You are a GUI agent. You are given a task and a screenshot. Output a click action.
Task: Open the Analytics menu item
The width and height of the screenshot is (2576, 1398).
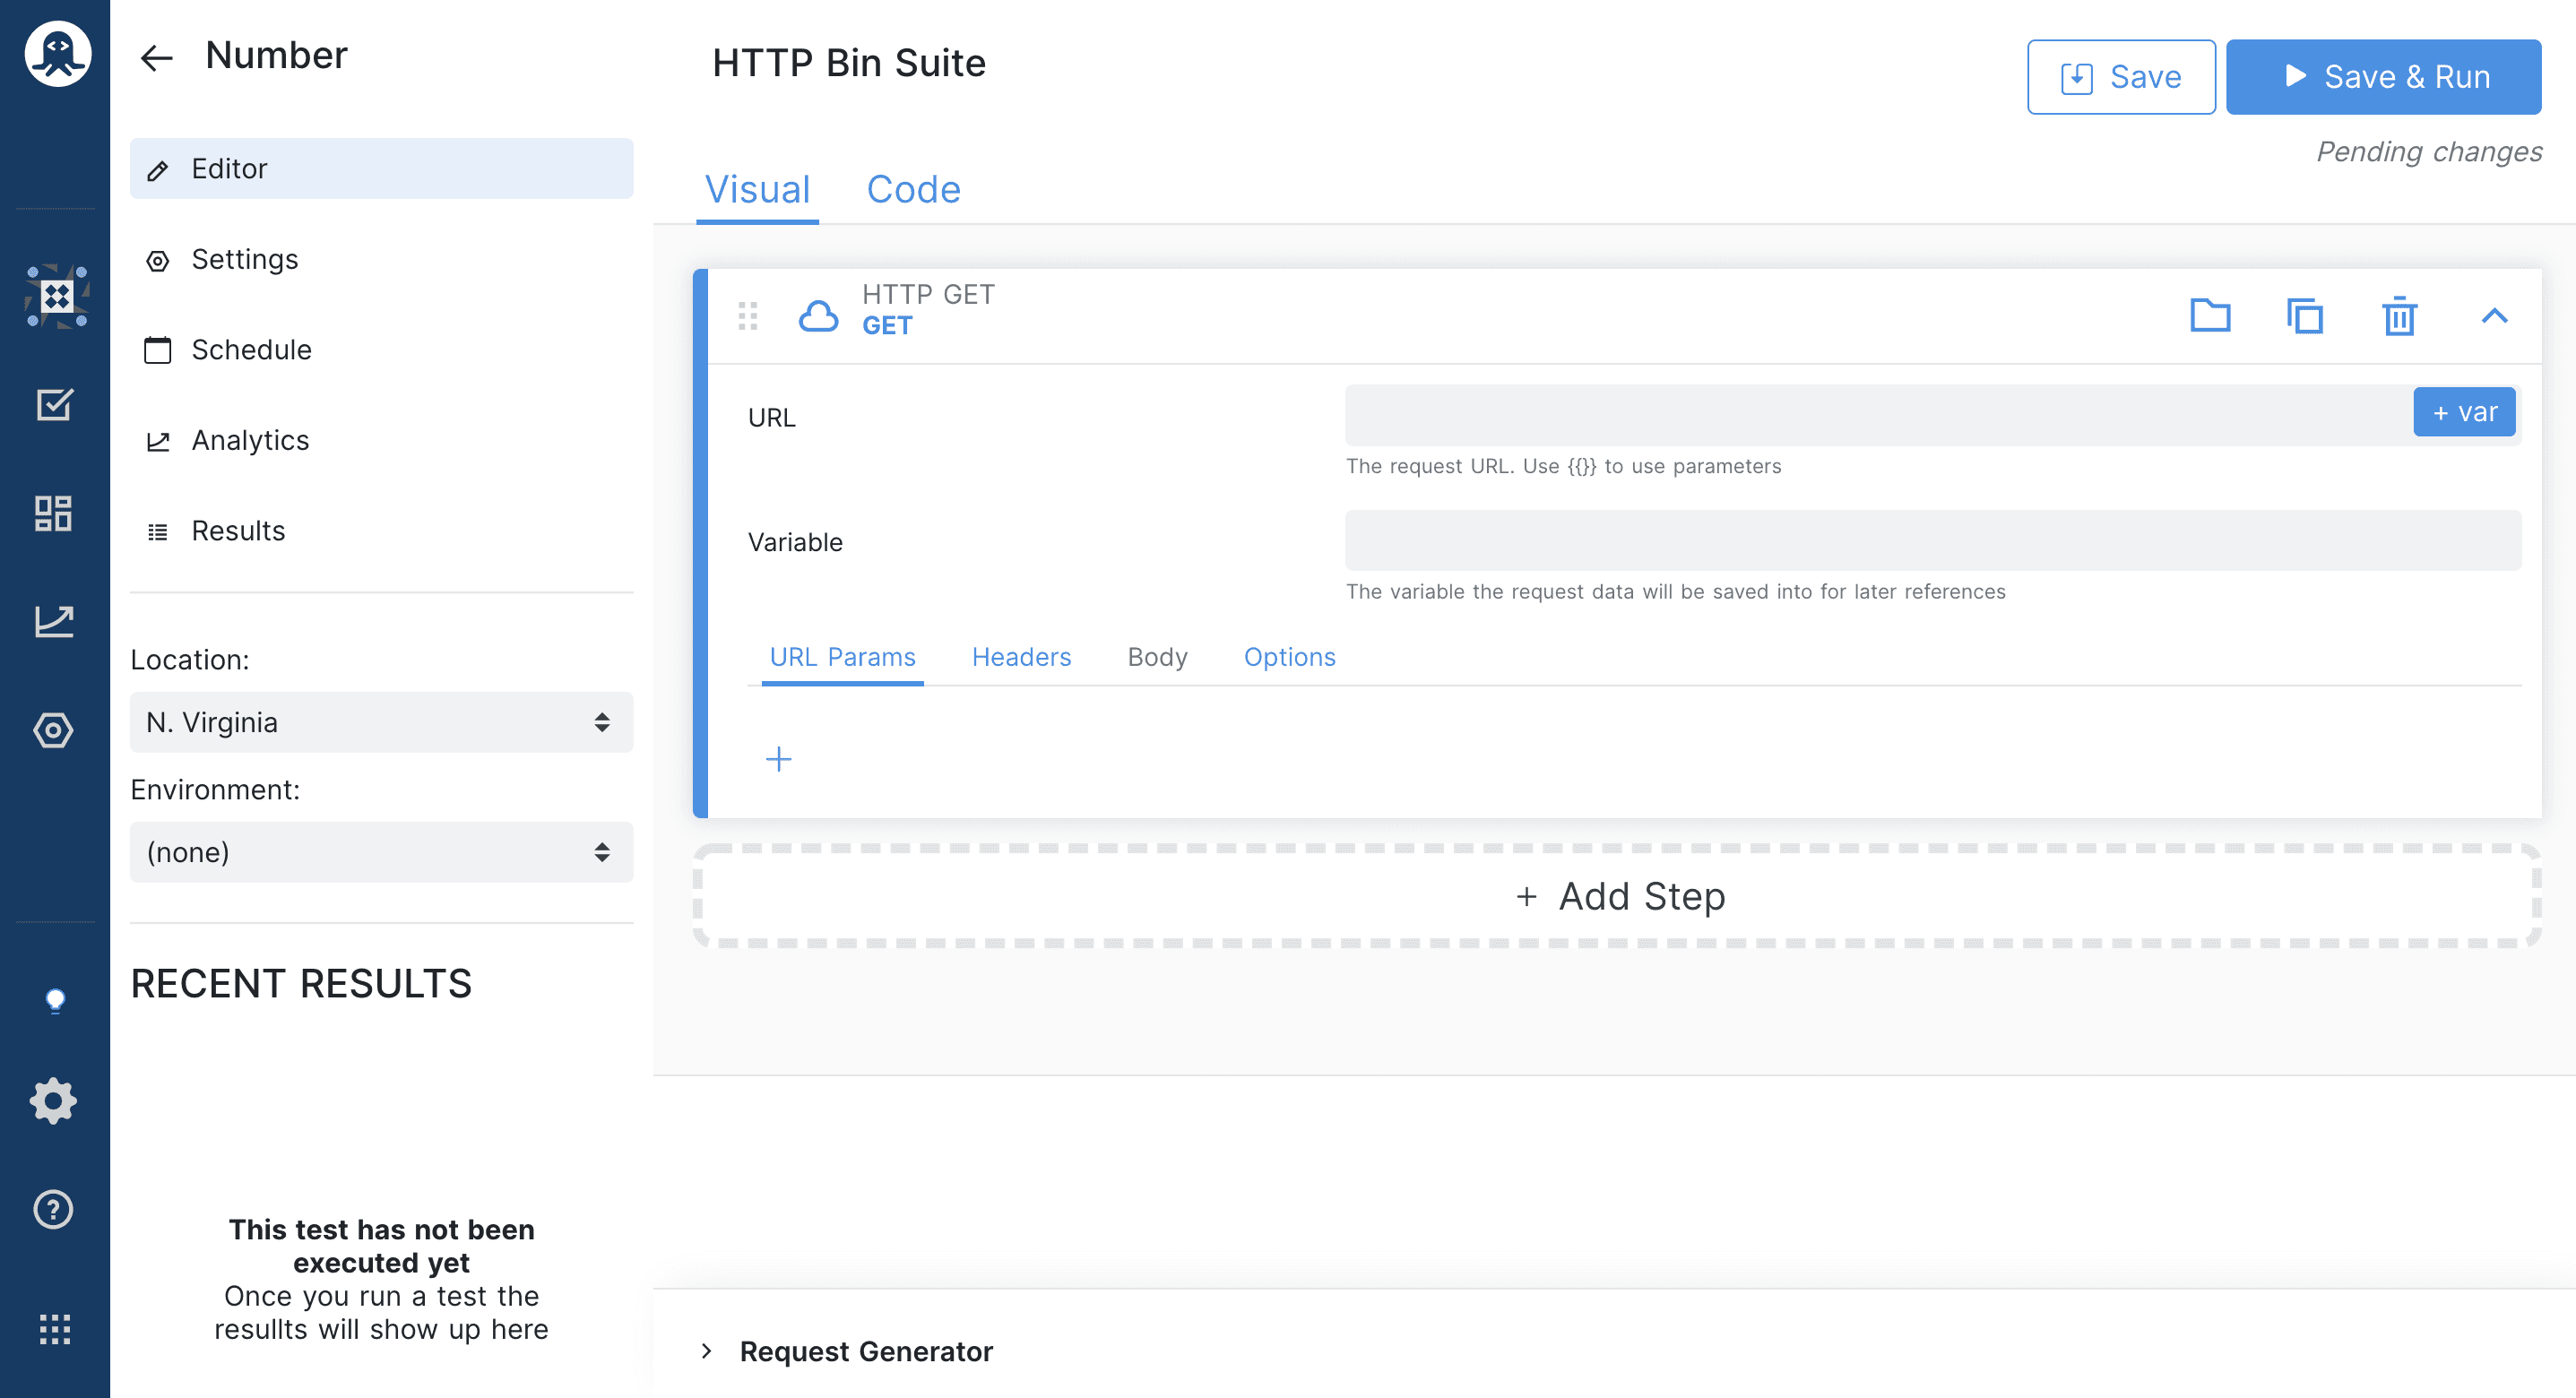pos(381,440)
